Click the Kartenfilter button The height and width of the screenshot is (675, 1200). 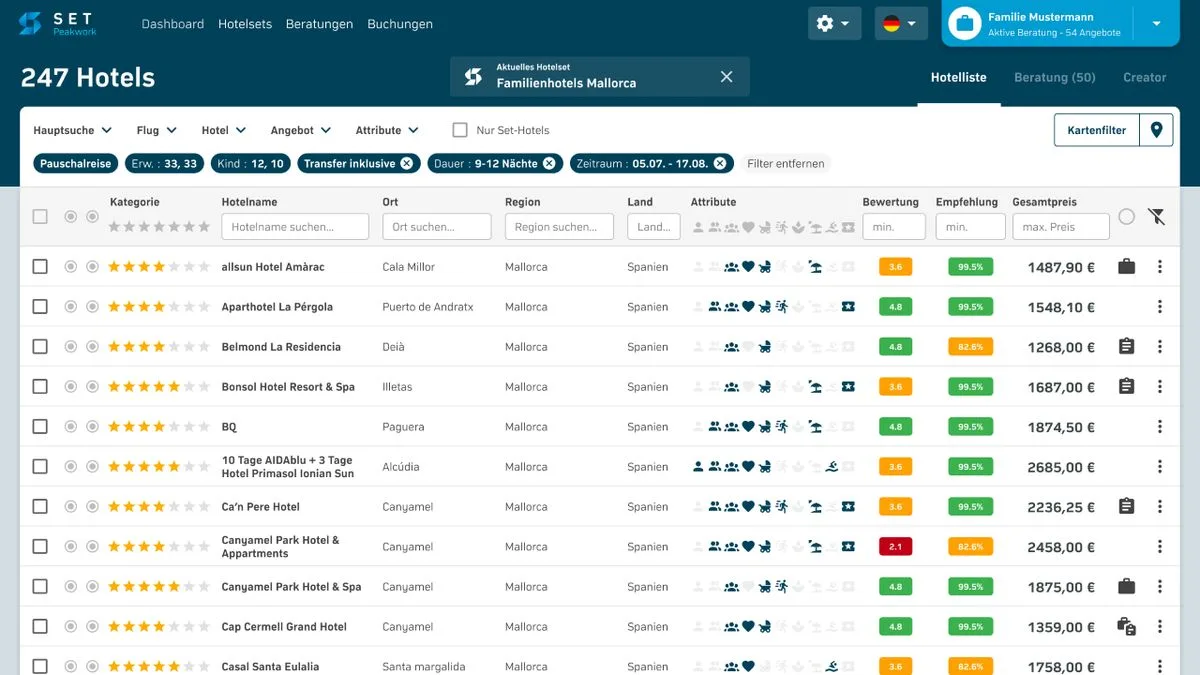tap(1097, 130)
